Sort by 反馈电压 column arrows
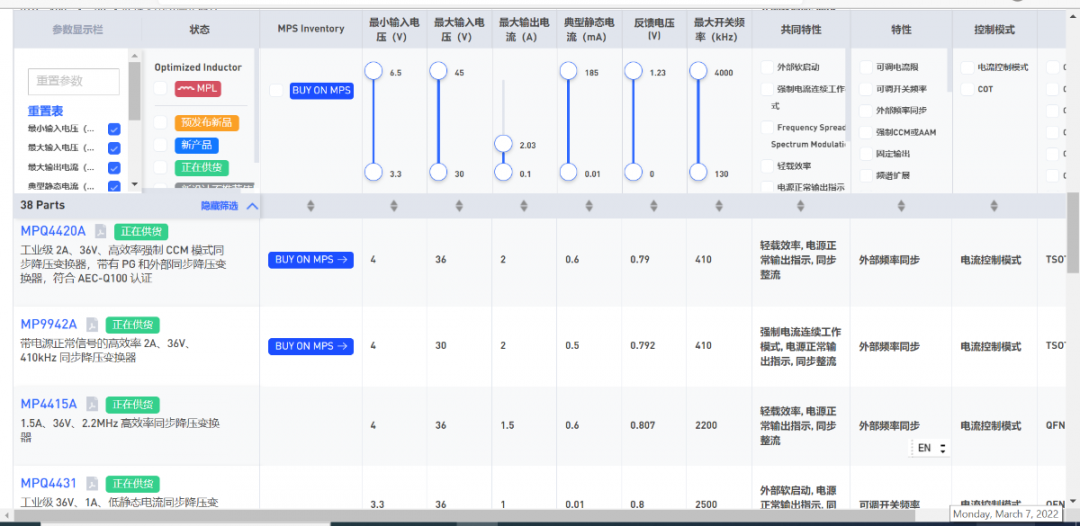The image size is (1080, 526). (x=654, y=205)
